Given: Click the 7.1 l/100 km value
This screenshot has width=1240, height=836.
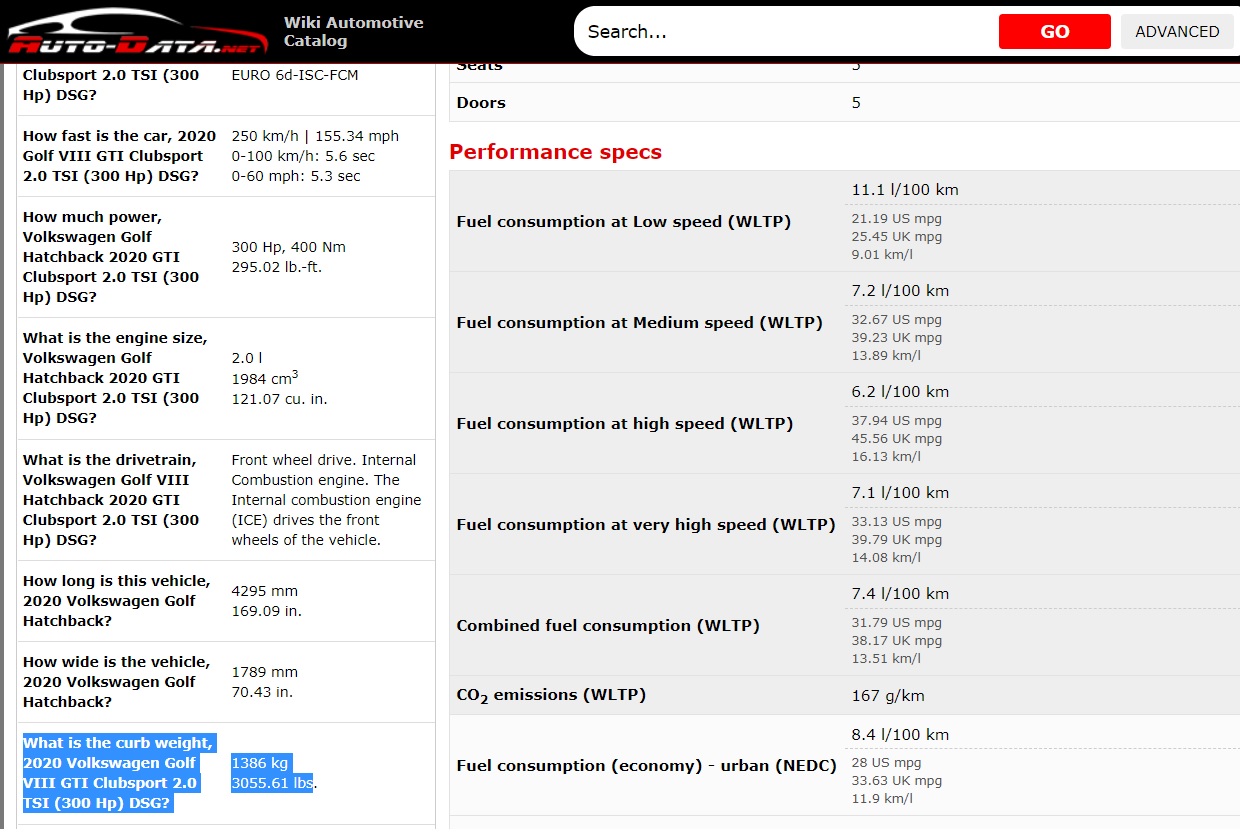Looking at the screenshot, I should 900,493.
